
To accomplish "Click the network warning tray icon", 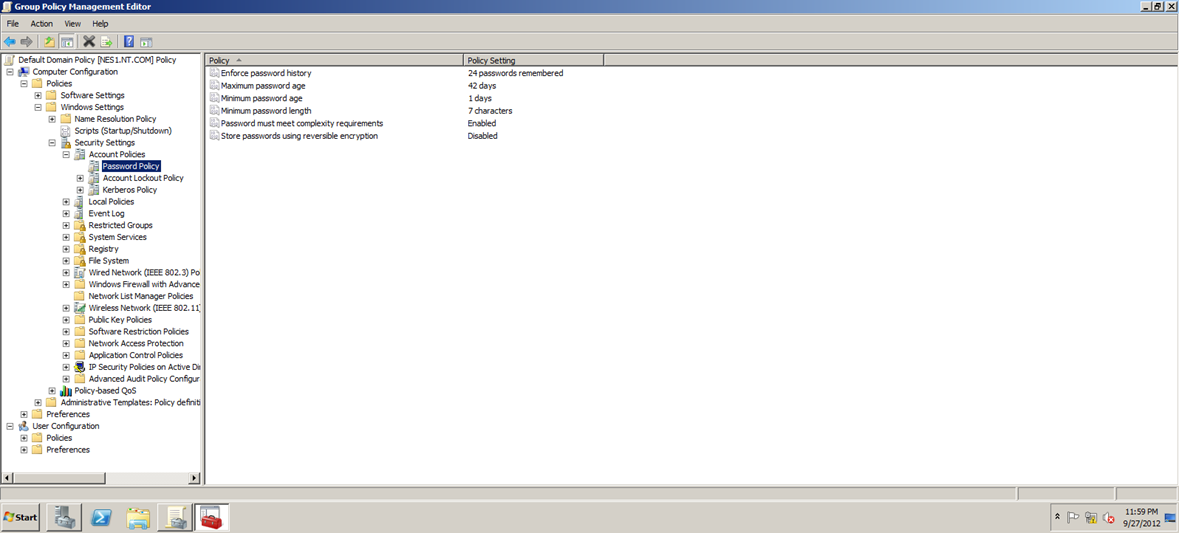I will coord(1091,517).
